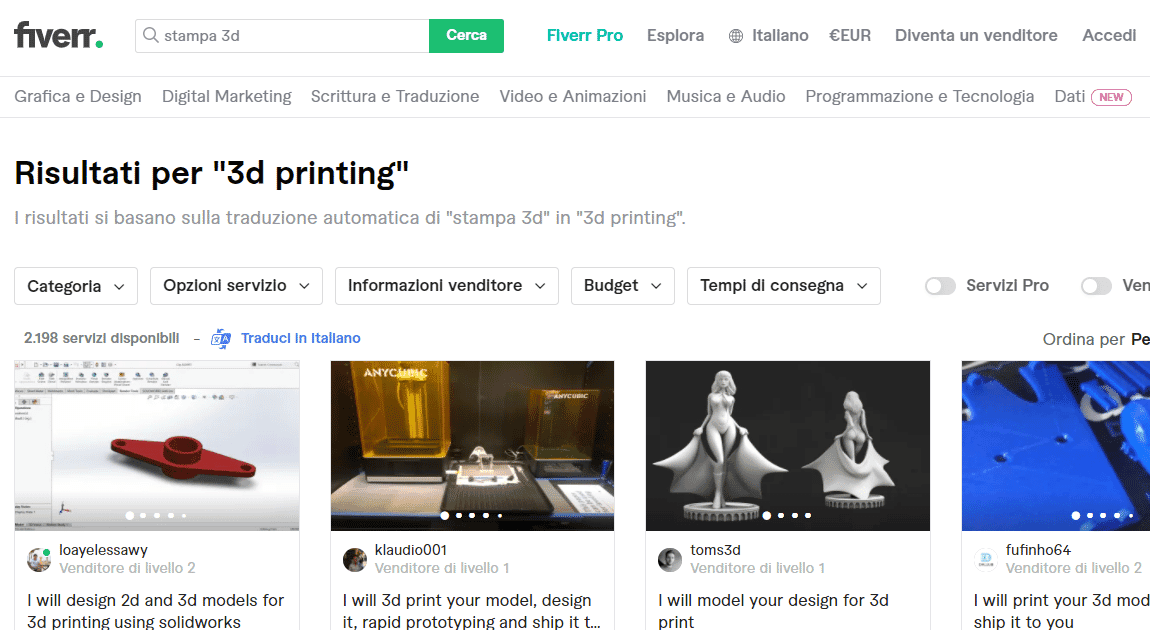Open the Tempi di consegna dropdown
Image resolution: width=1150 pixels, height=630 pixels.
[783, 286]
